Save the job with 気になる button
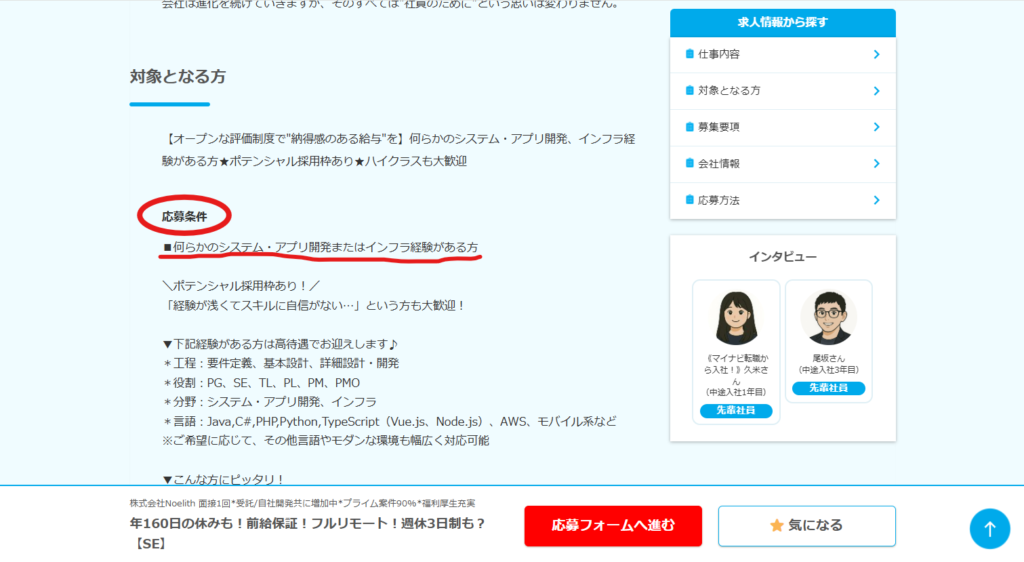 tap(806, 525)
